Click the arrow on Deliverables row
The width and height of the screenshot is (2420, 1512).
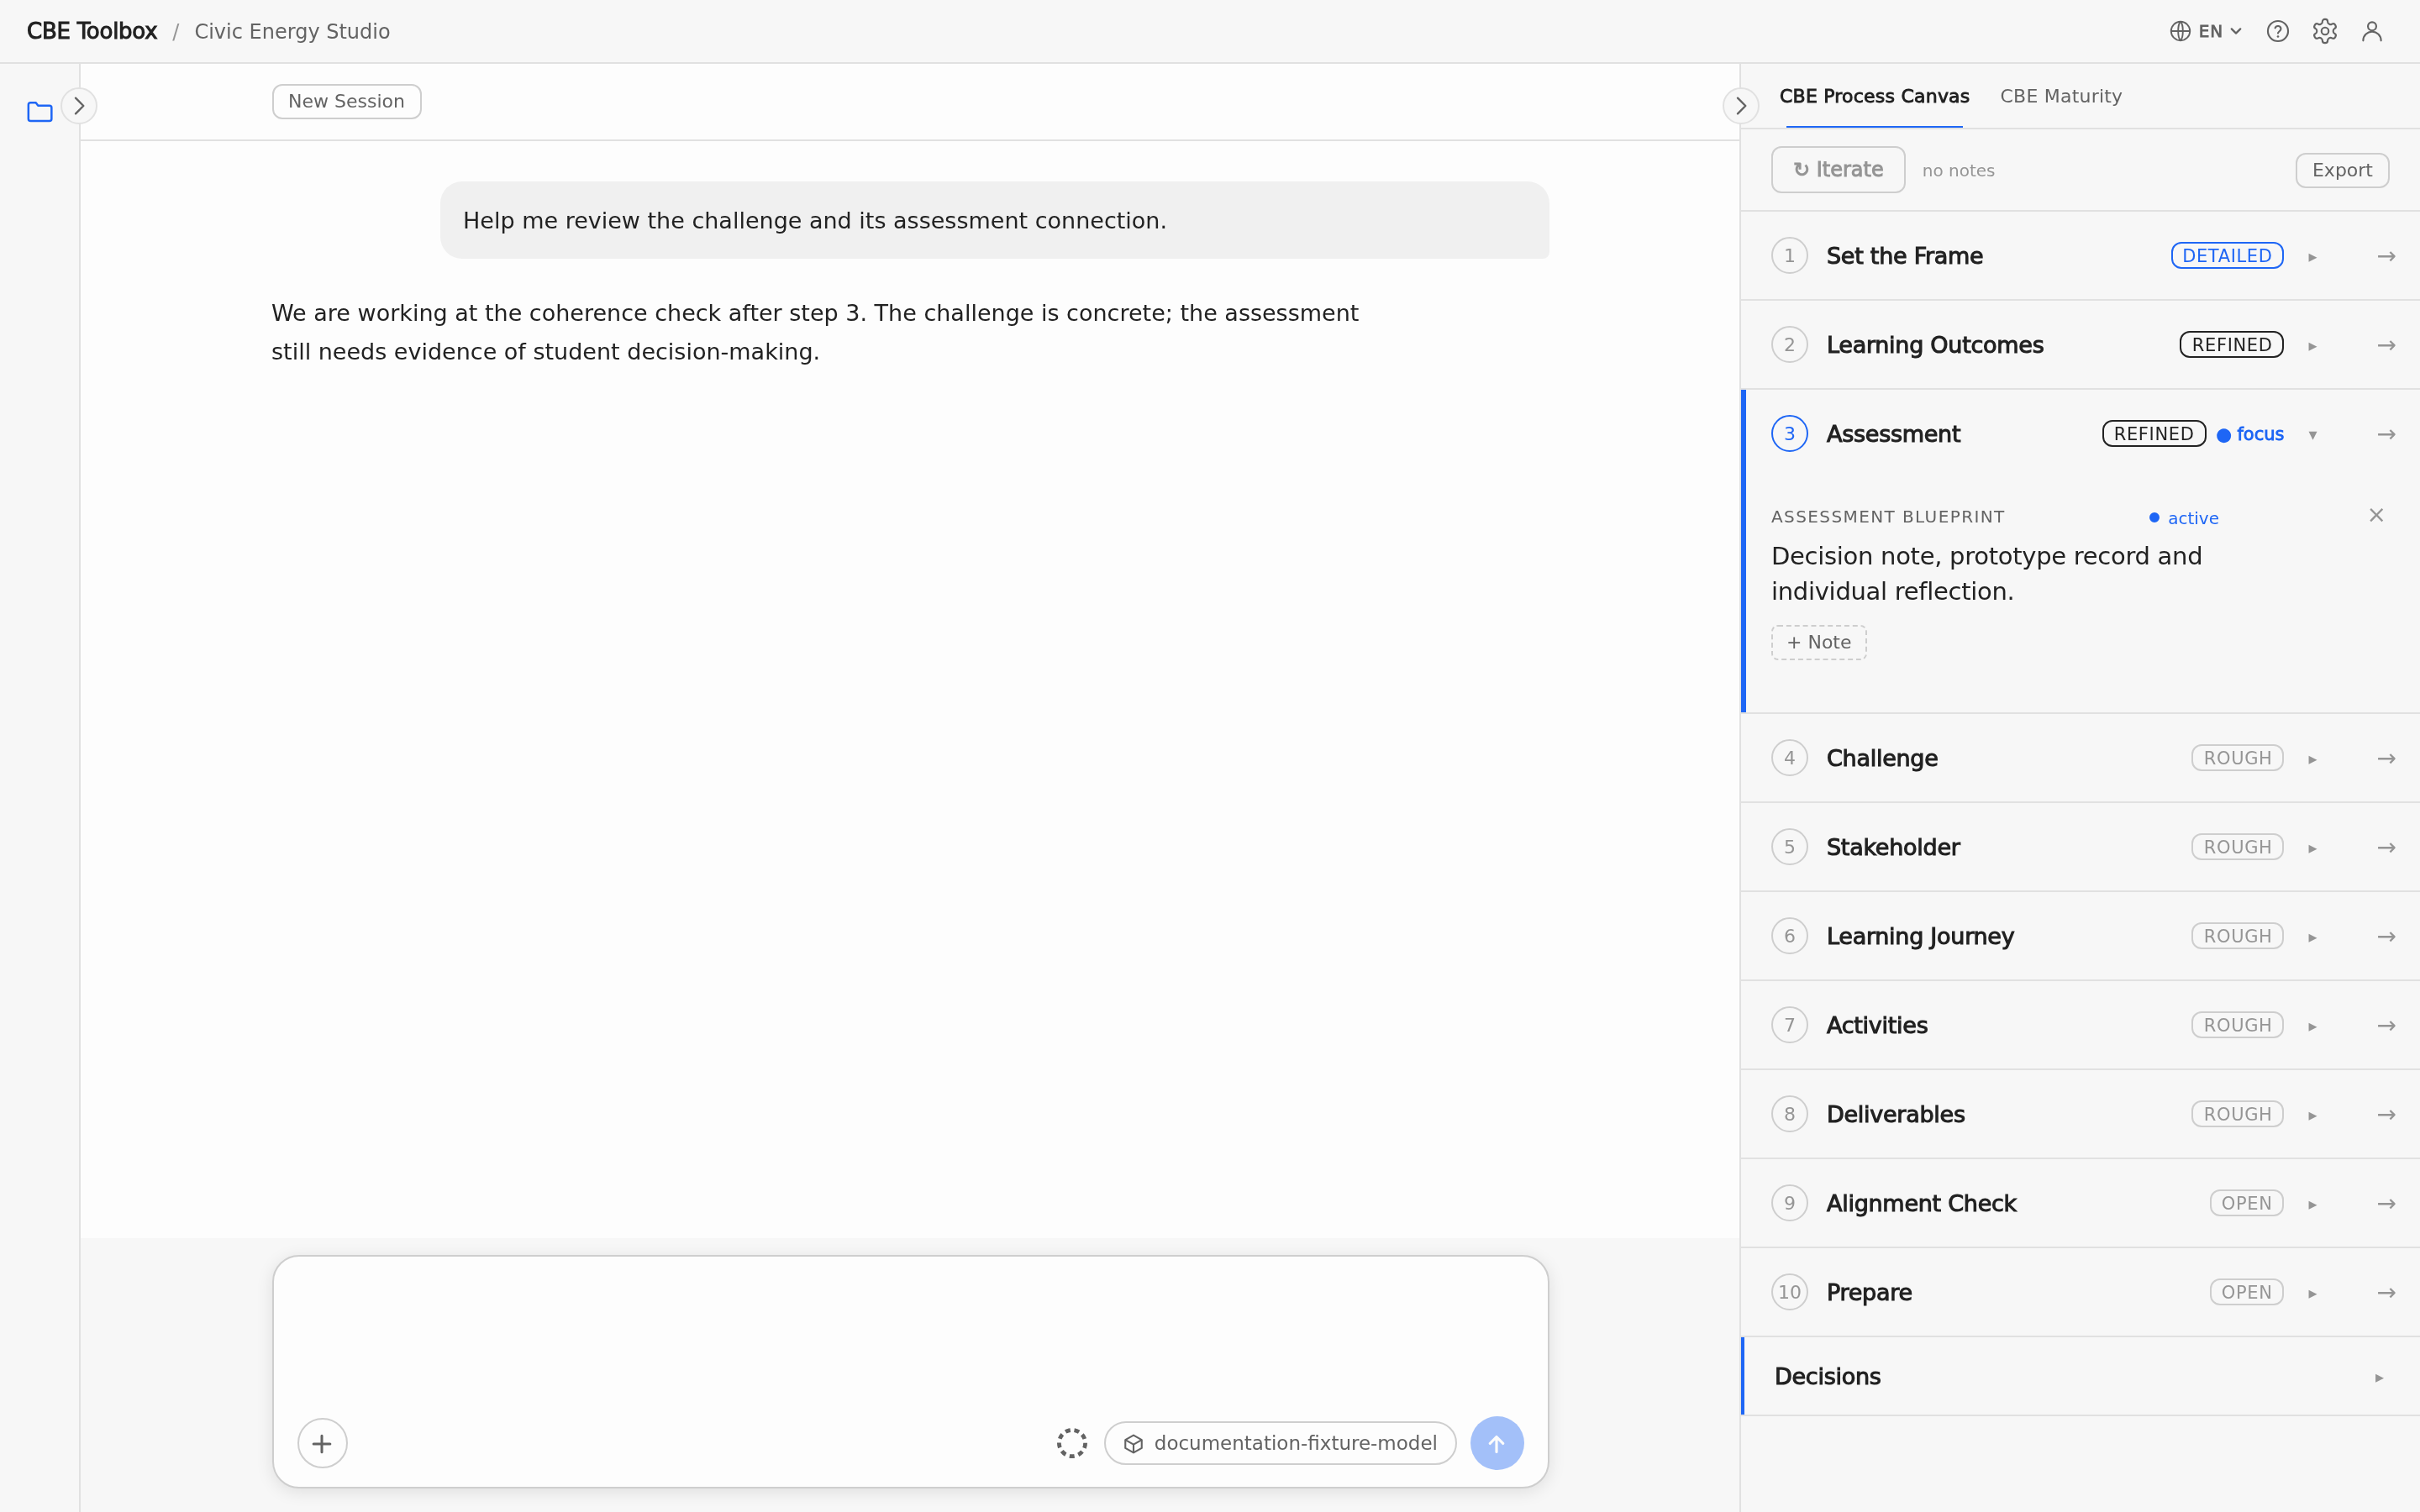2386,1114
